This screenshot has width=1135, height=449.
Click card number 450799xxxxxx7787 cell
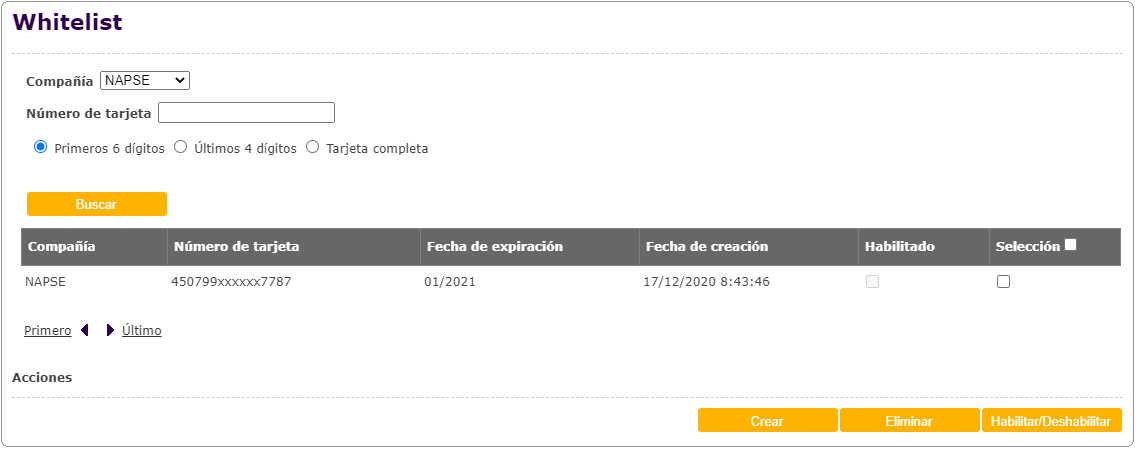[x=231, y=282]
